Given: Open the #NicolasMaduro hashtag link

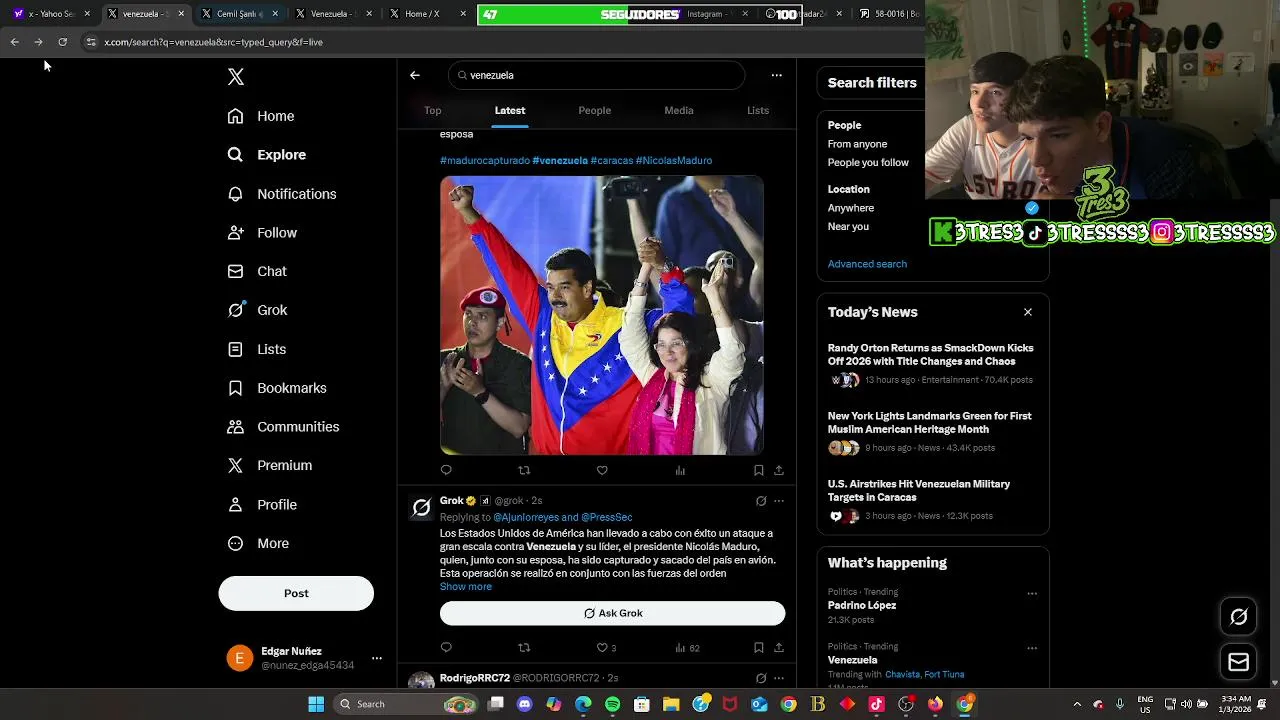Looking at the screenshot, I should [674, 160].
